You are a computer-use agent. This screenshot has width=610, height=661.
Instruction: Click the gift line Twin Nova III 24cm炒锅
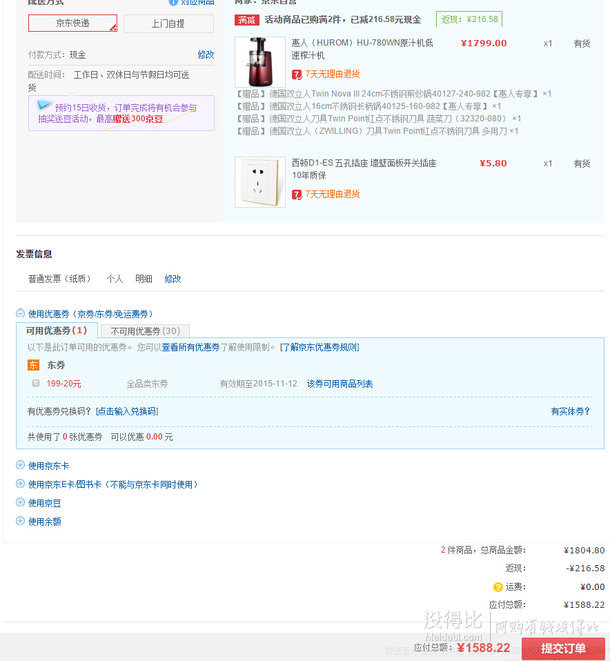click(393, 94)
